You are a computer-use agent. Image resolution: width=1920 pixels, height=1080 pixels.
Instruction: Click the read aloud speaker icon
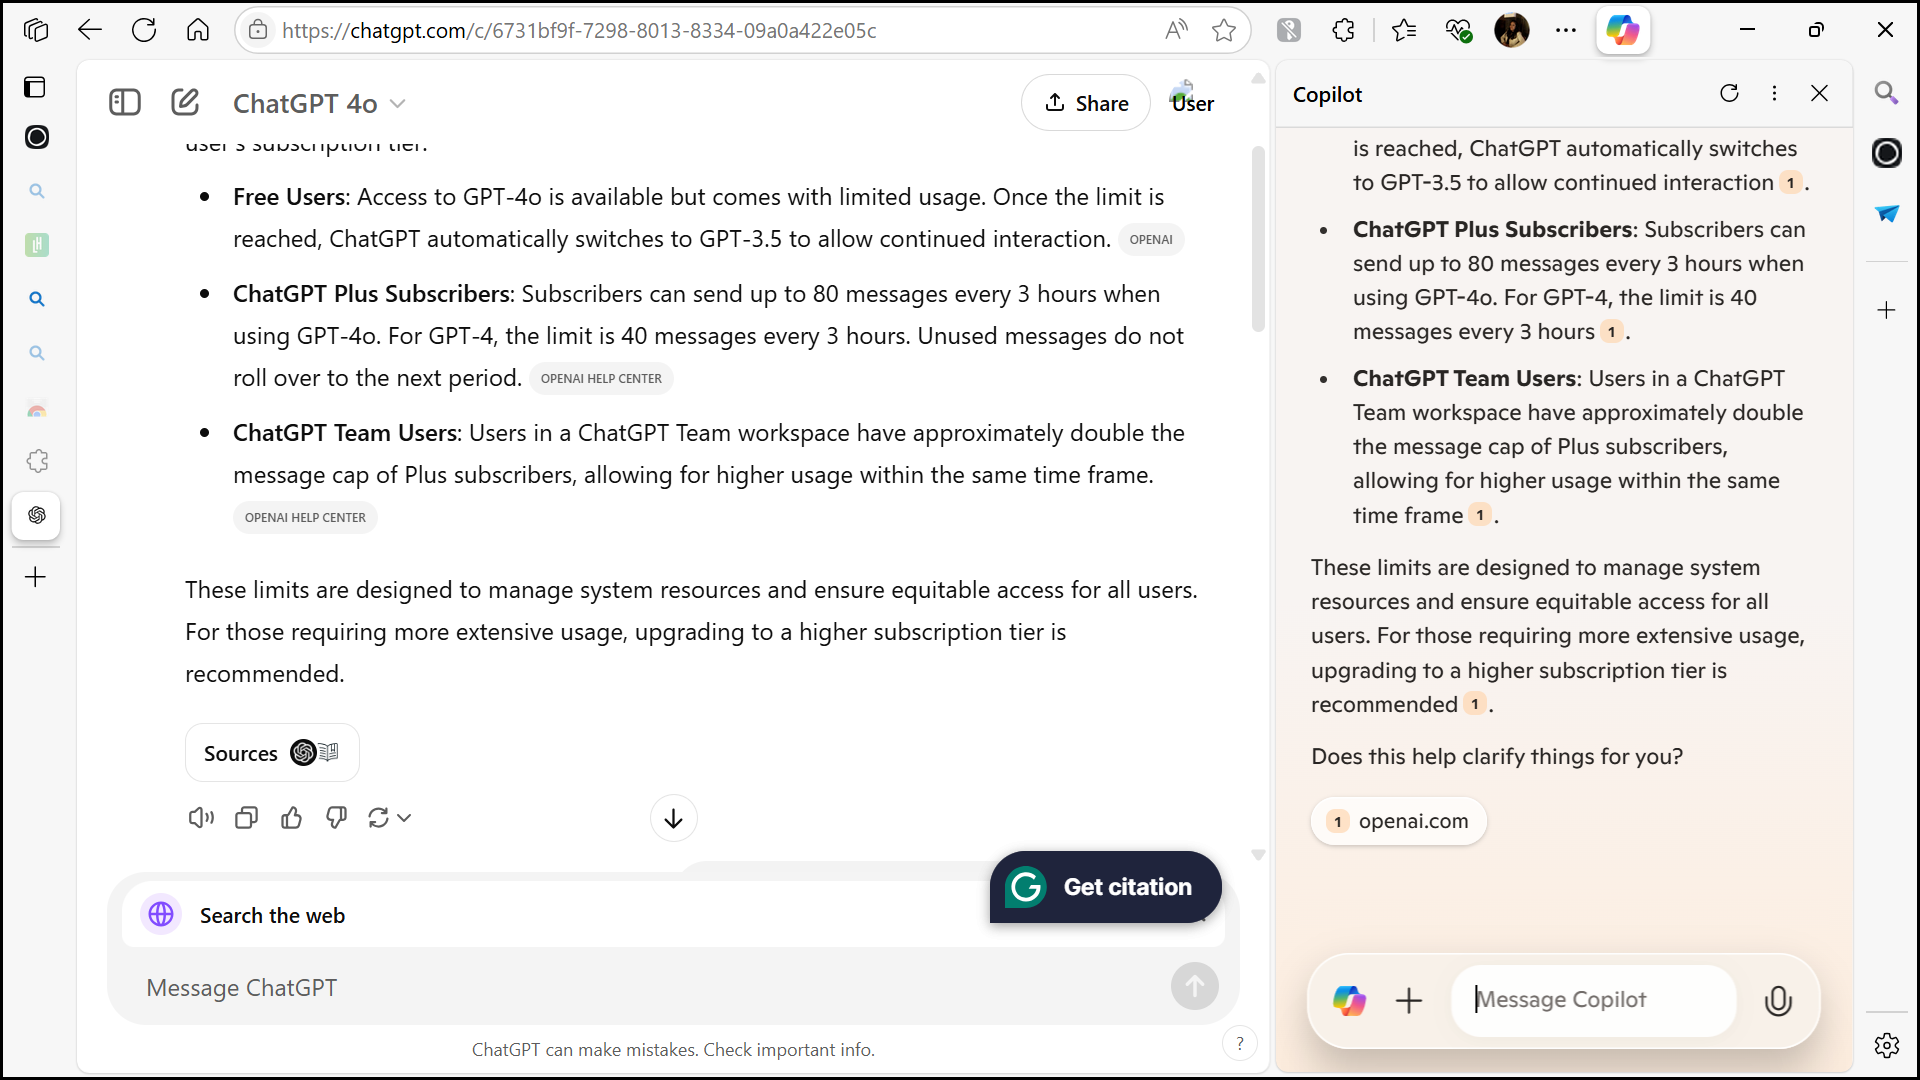(x=201, y=818)
